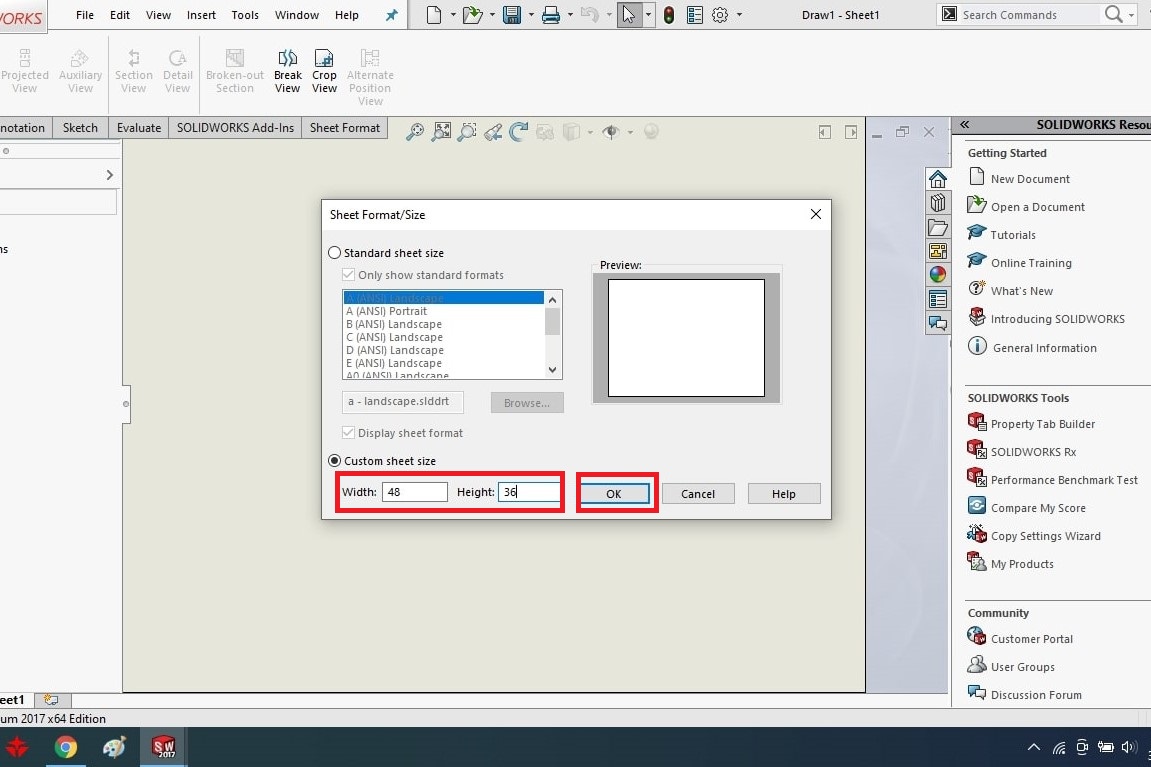Click the File Properties icon in the top toolbar

pyautogui.click(x=694, y=15)
